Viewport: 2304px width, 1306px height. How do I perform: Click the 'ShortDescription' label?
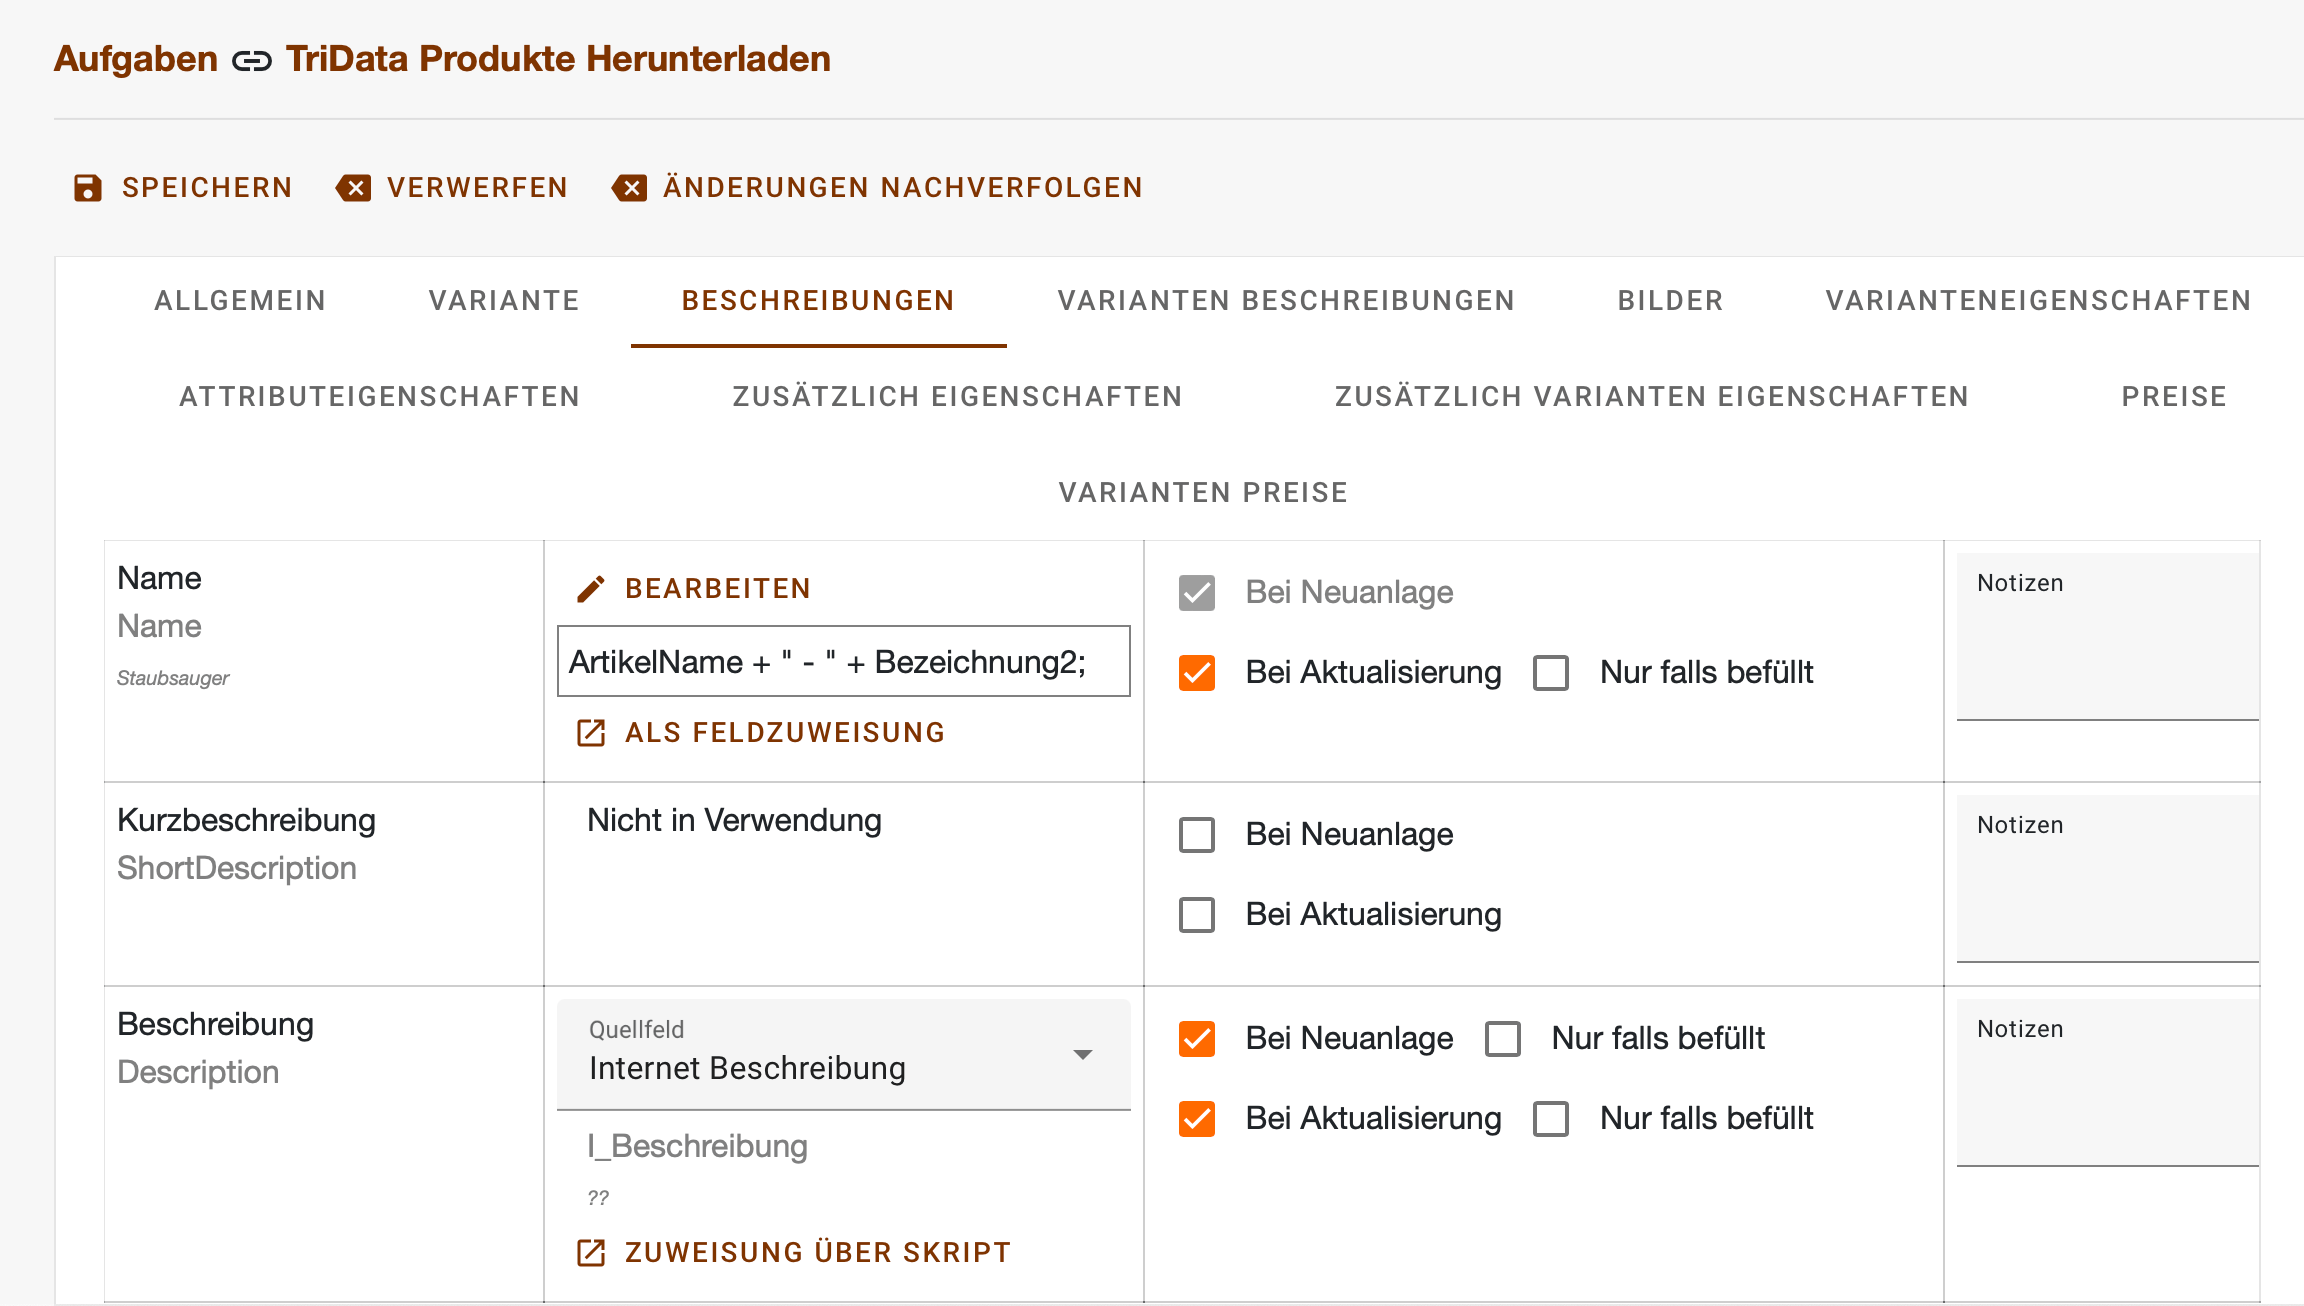pos(237,868)
